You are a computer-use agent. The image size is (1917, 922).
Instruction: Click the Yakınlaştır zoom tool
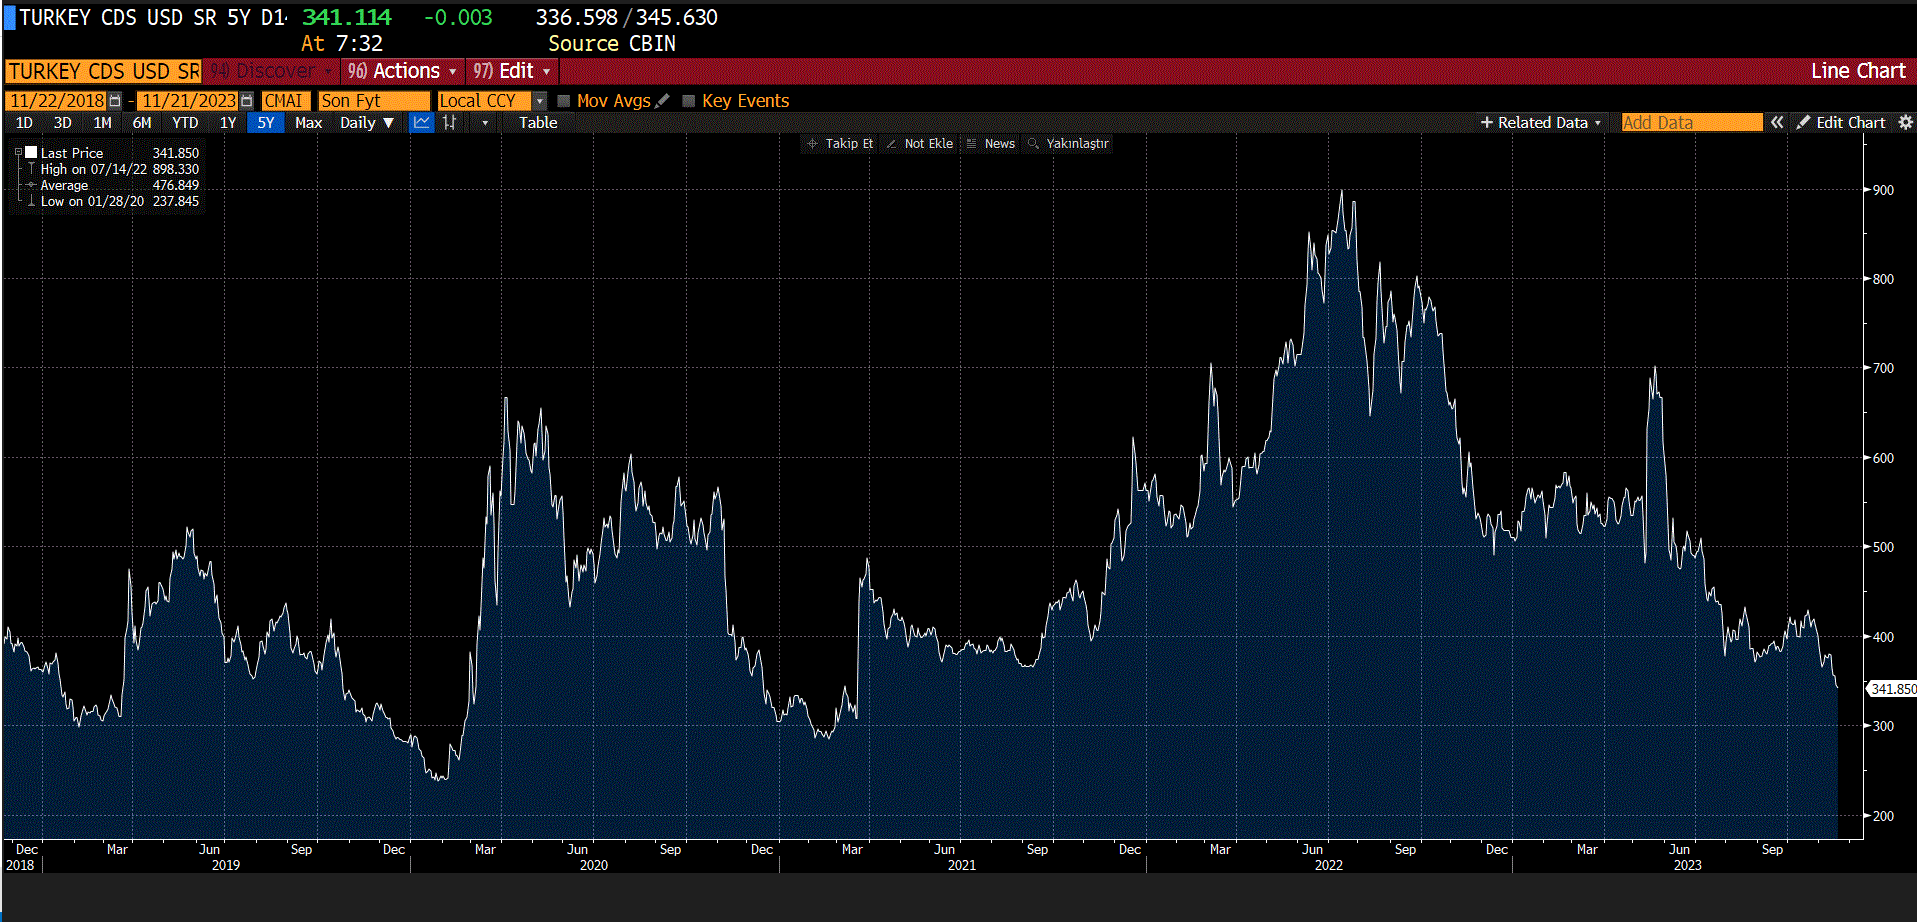click(x=1068, y=144)
